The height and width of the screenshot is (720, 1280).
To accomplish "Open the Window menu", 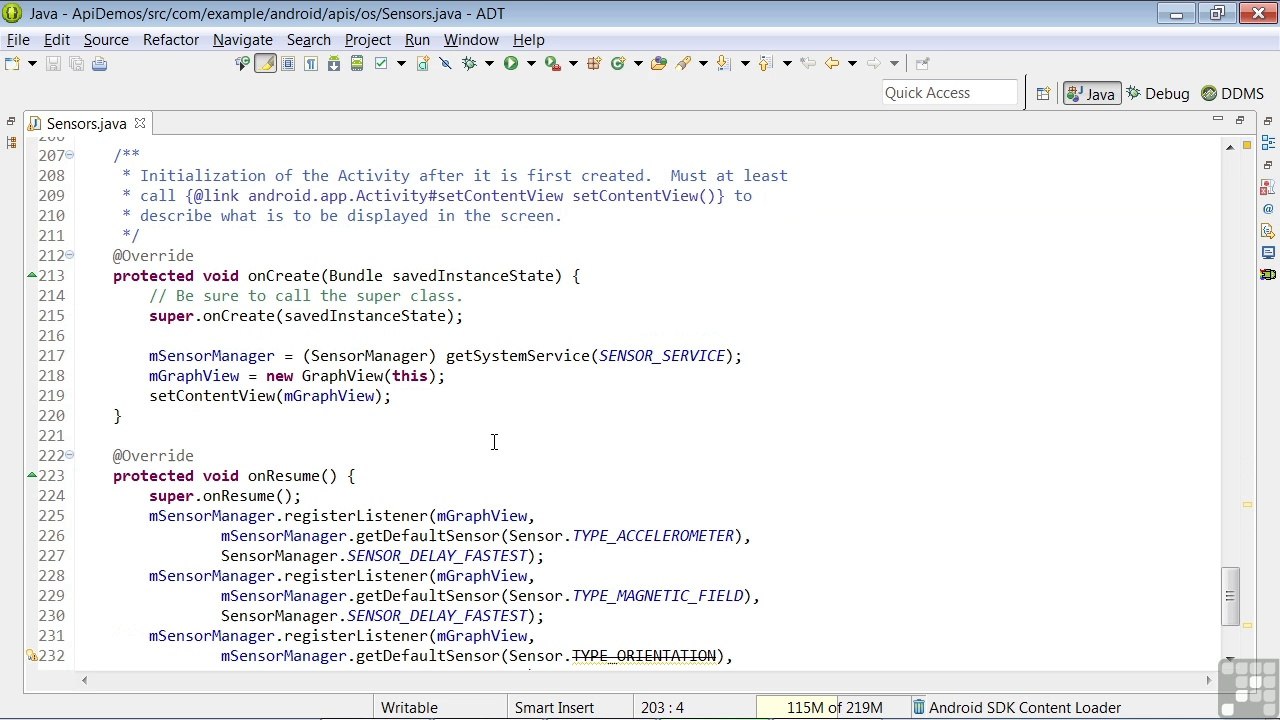I will 471,40.
